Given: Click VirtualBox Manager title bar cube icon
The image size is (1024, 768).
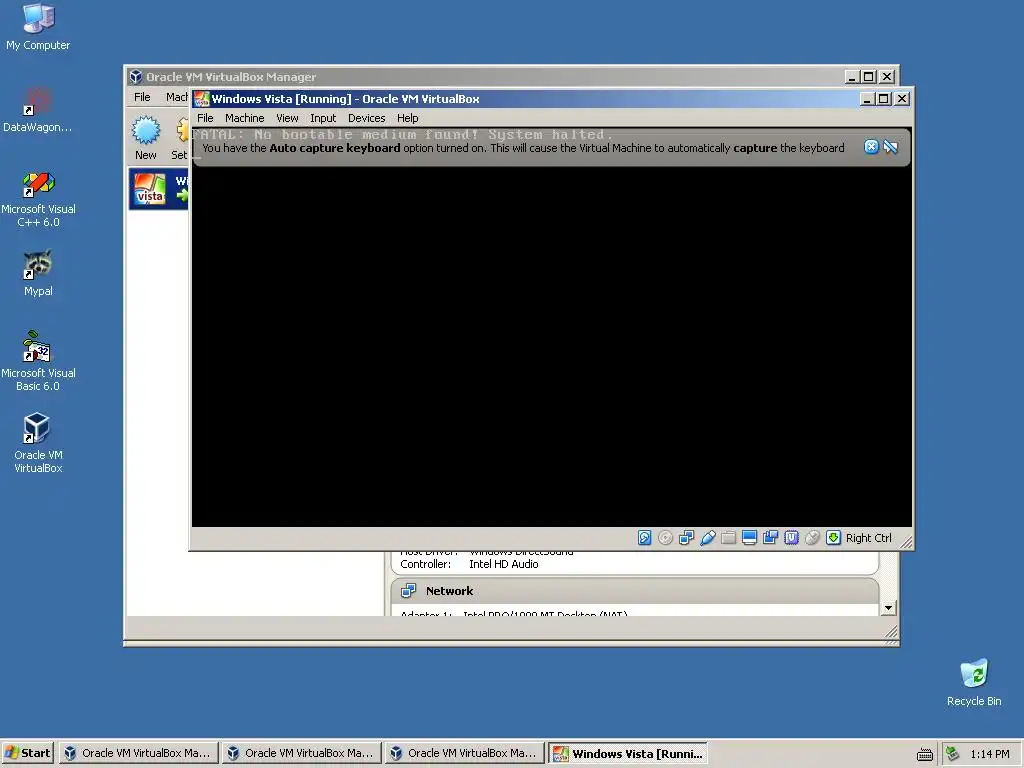Looking at the screenshot, I should 136,77.
